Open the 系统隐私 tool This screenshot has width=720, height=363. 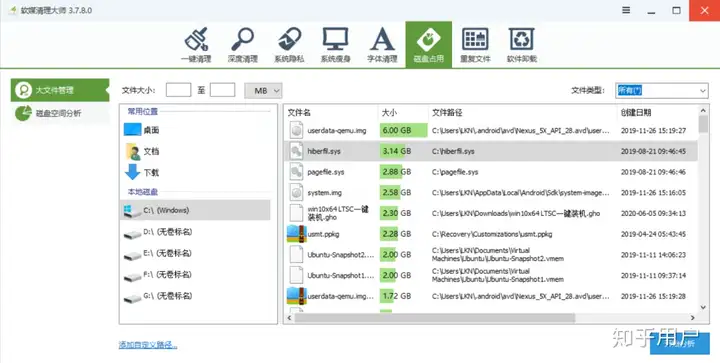click(x=289, y=45)
